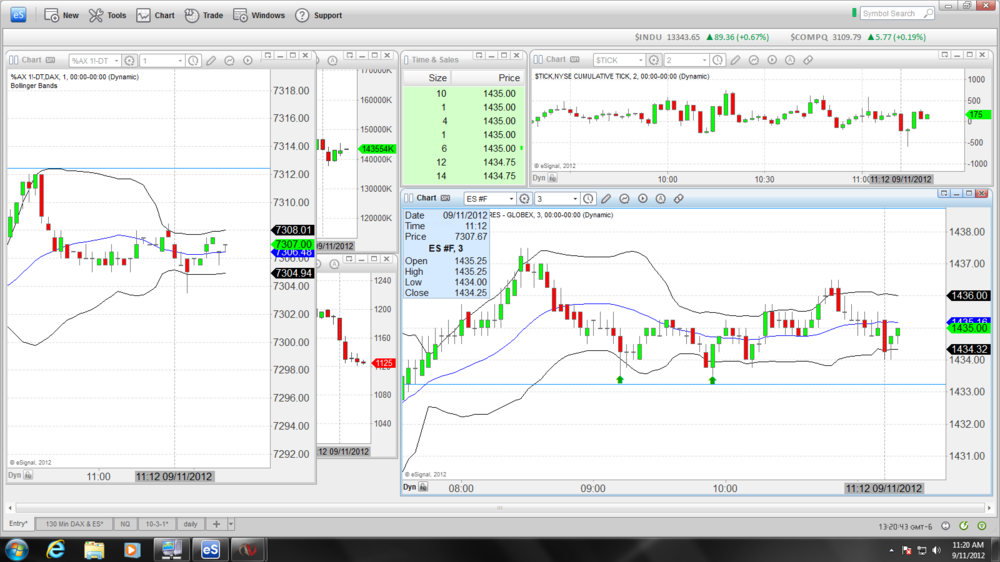Open the Support menu
This screenshot has width=1000, height=562.
point(318,15)
